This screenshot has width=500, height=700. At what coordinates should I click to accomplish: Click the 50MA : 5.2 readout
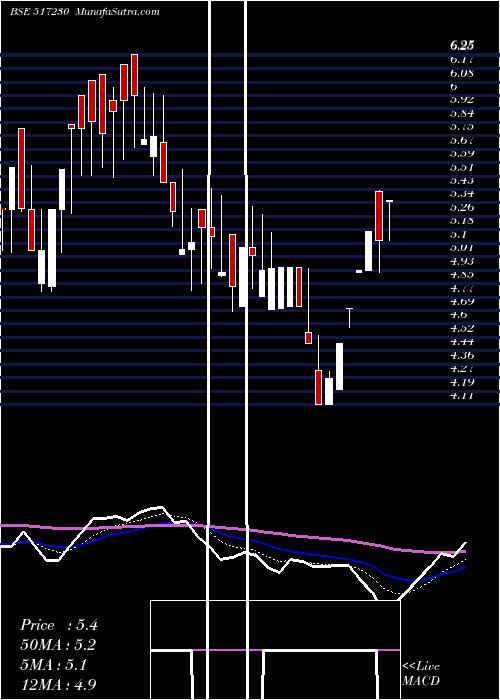click(x=58, y=645)
